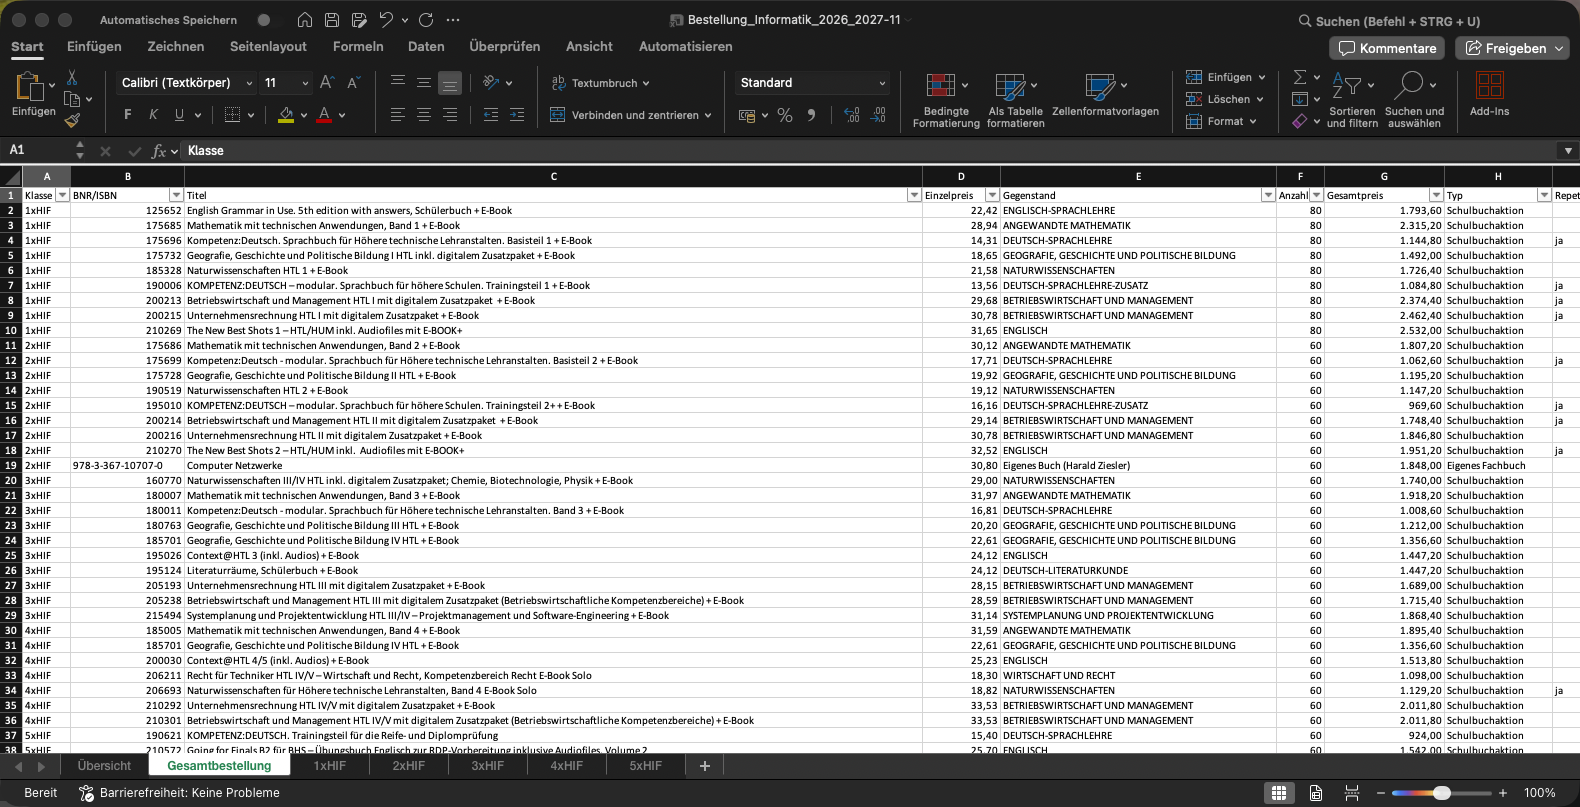Cut selection with the scissors icon
The height and width of the screenshot is (807, 1580).
[x=72, y=77]
